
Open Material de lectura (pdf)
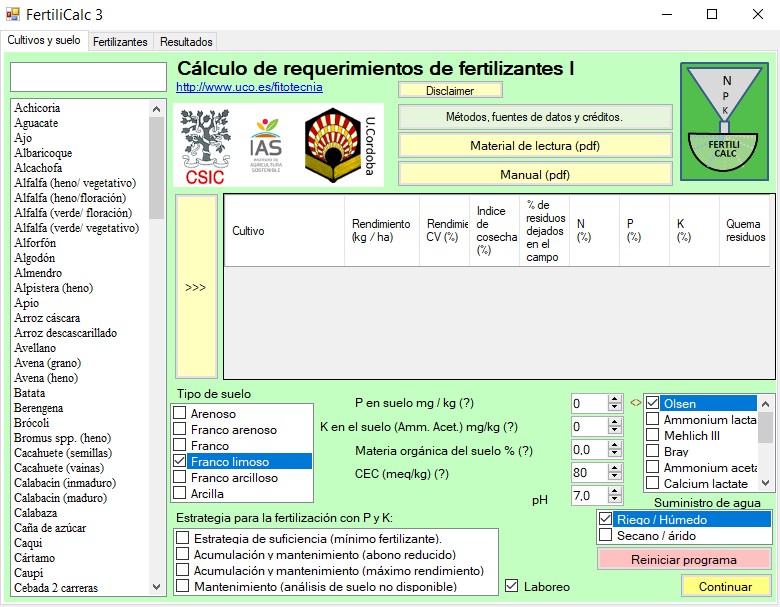[535, 146]
